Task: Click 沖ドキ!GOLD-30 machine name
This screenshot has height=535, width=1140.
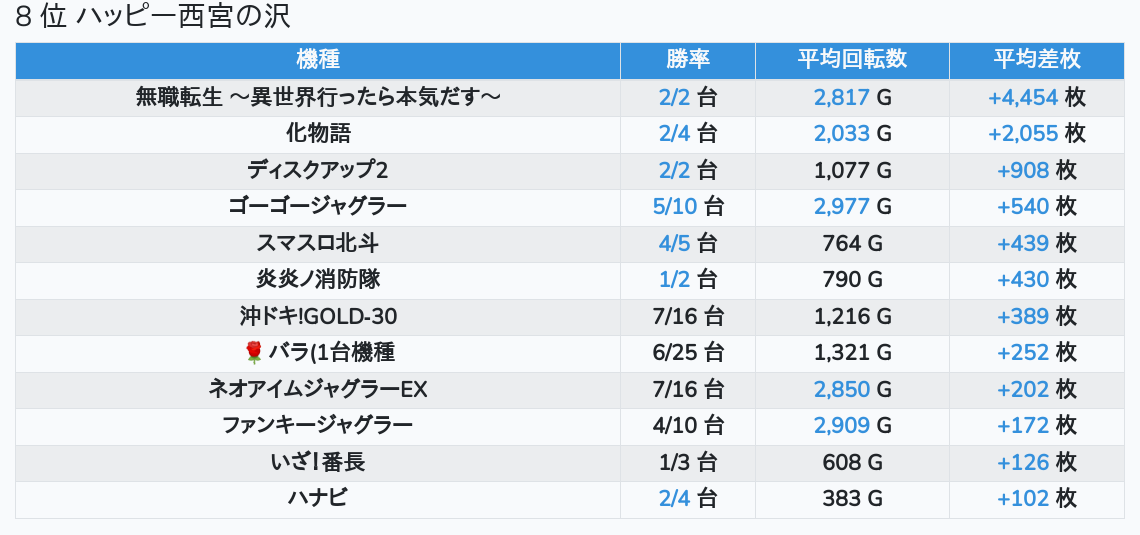Action: (318, 316)
